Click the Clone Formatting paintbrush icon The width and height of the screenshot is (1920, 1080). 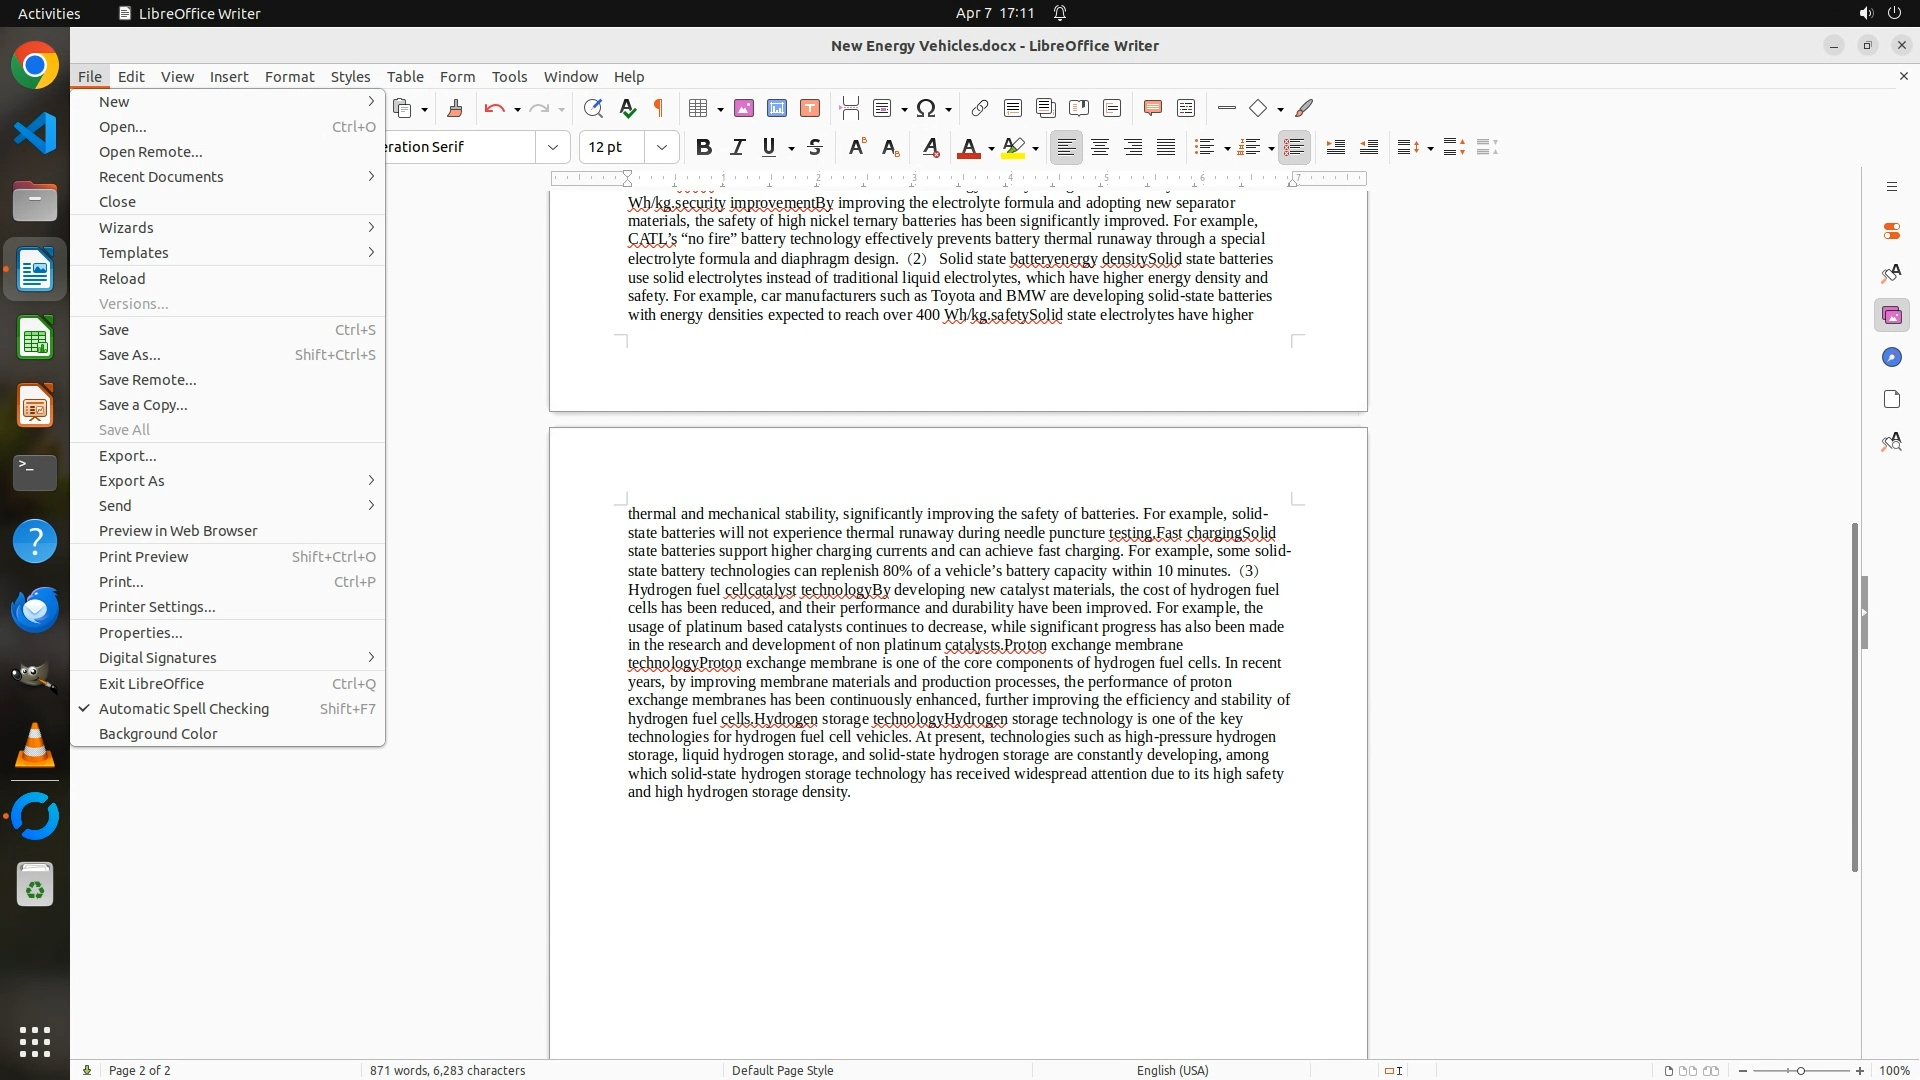[455, 108]
